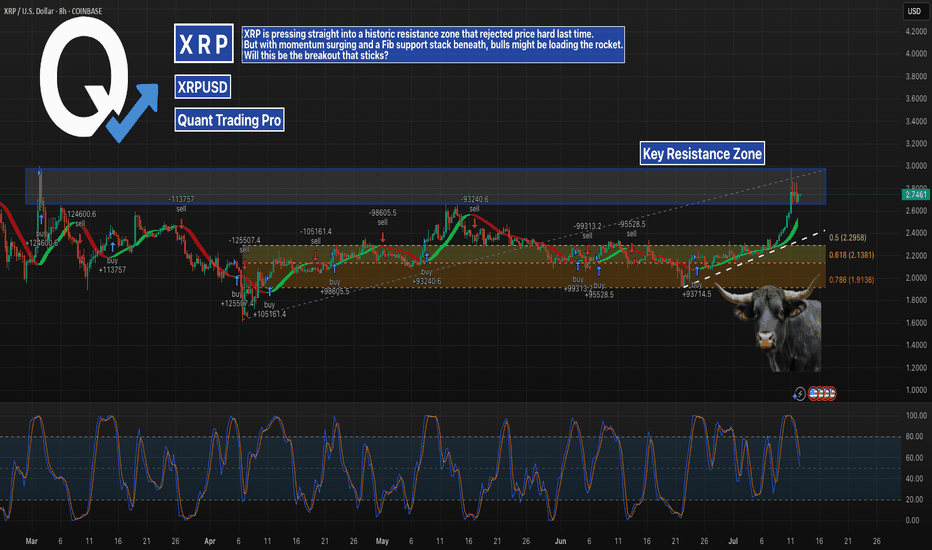Click the -99313.2 sell trade label
This screenshot has height=550, width=932.
tap(587, 231)
